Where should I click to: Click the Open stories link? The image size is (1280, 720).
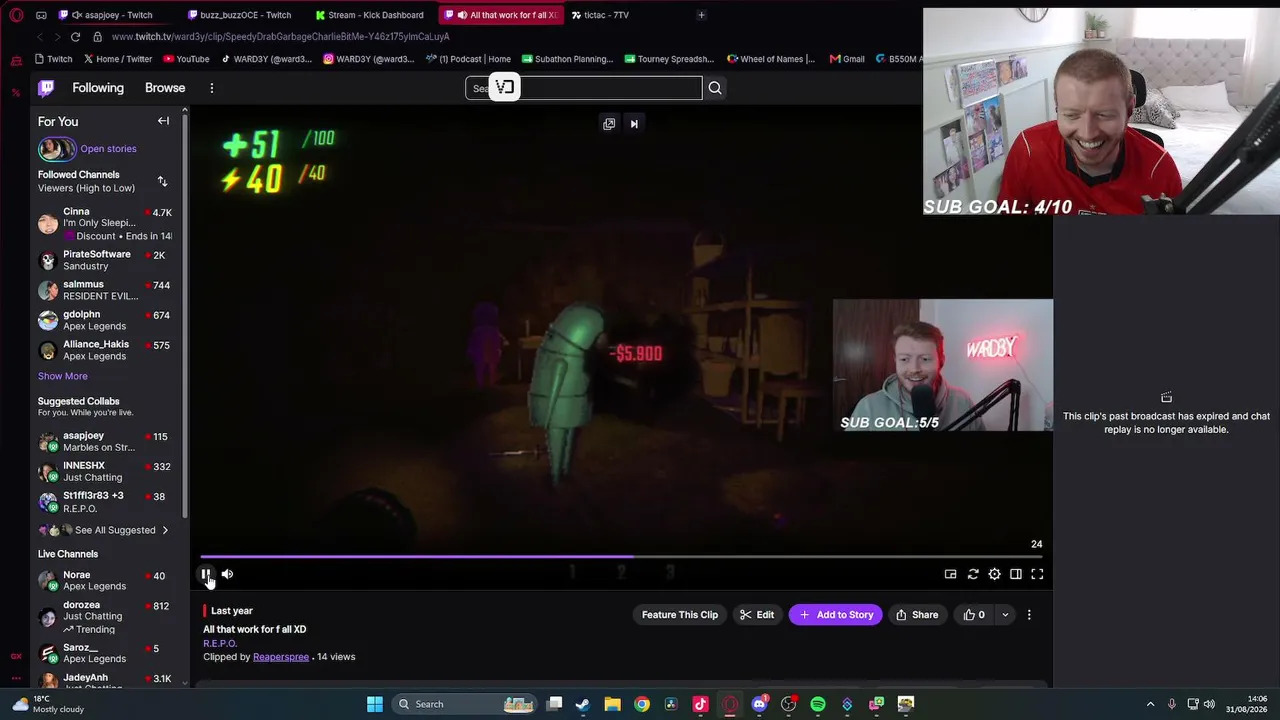[x=108, y=149]
